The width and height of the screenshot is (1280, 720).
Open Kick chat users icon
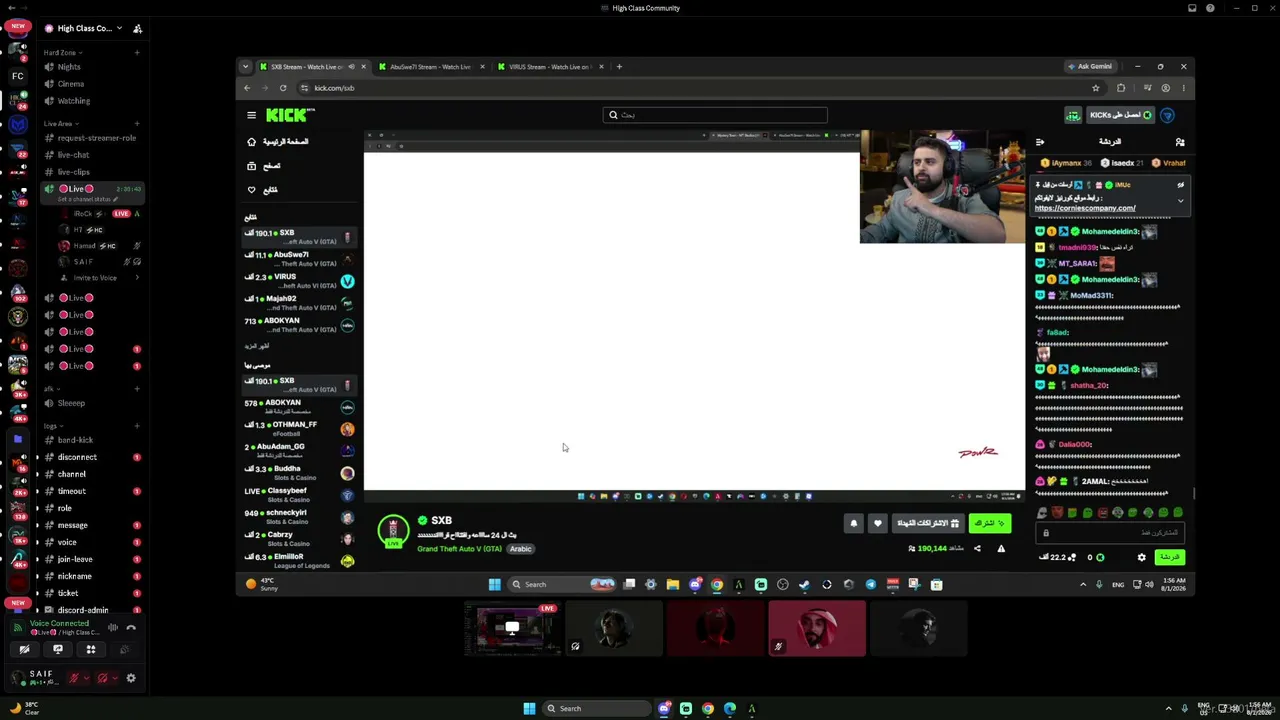coord(1180,142)
